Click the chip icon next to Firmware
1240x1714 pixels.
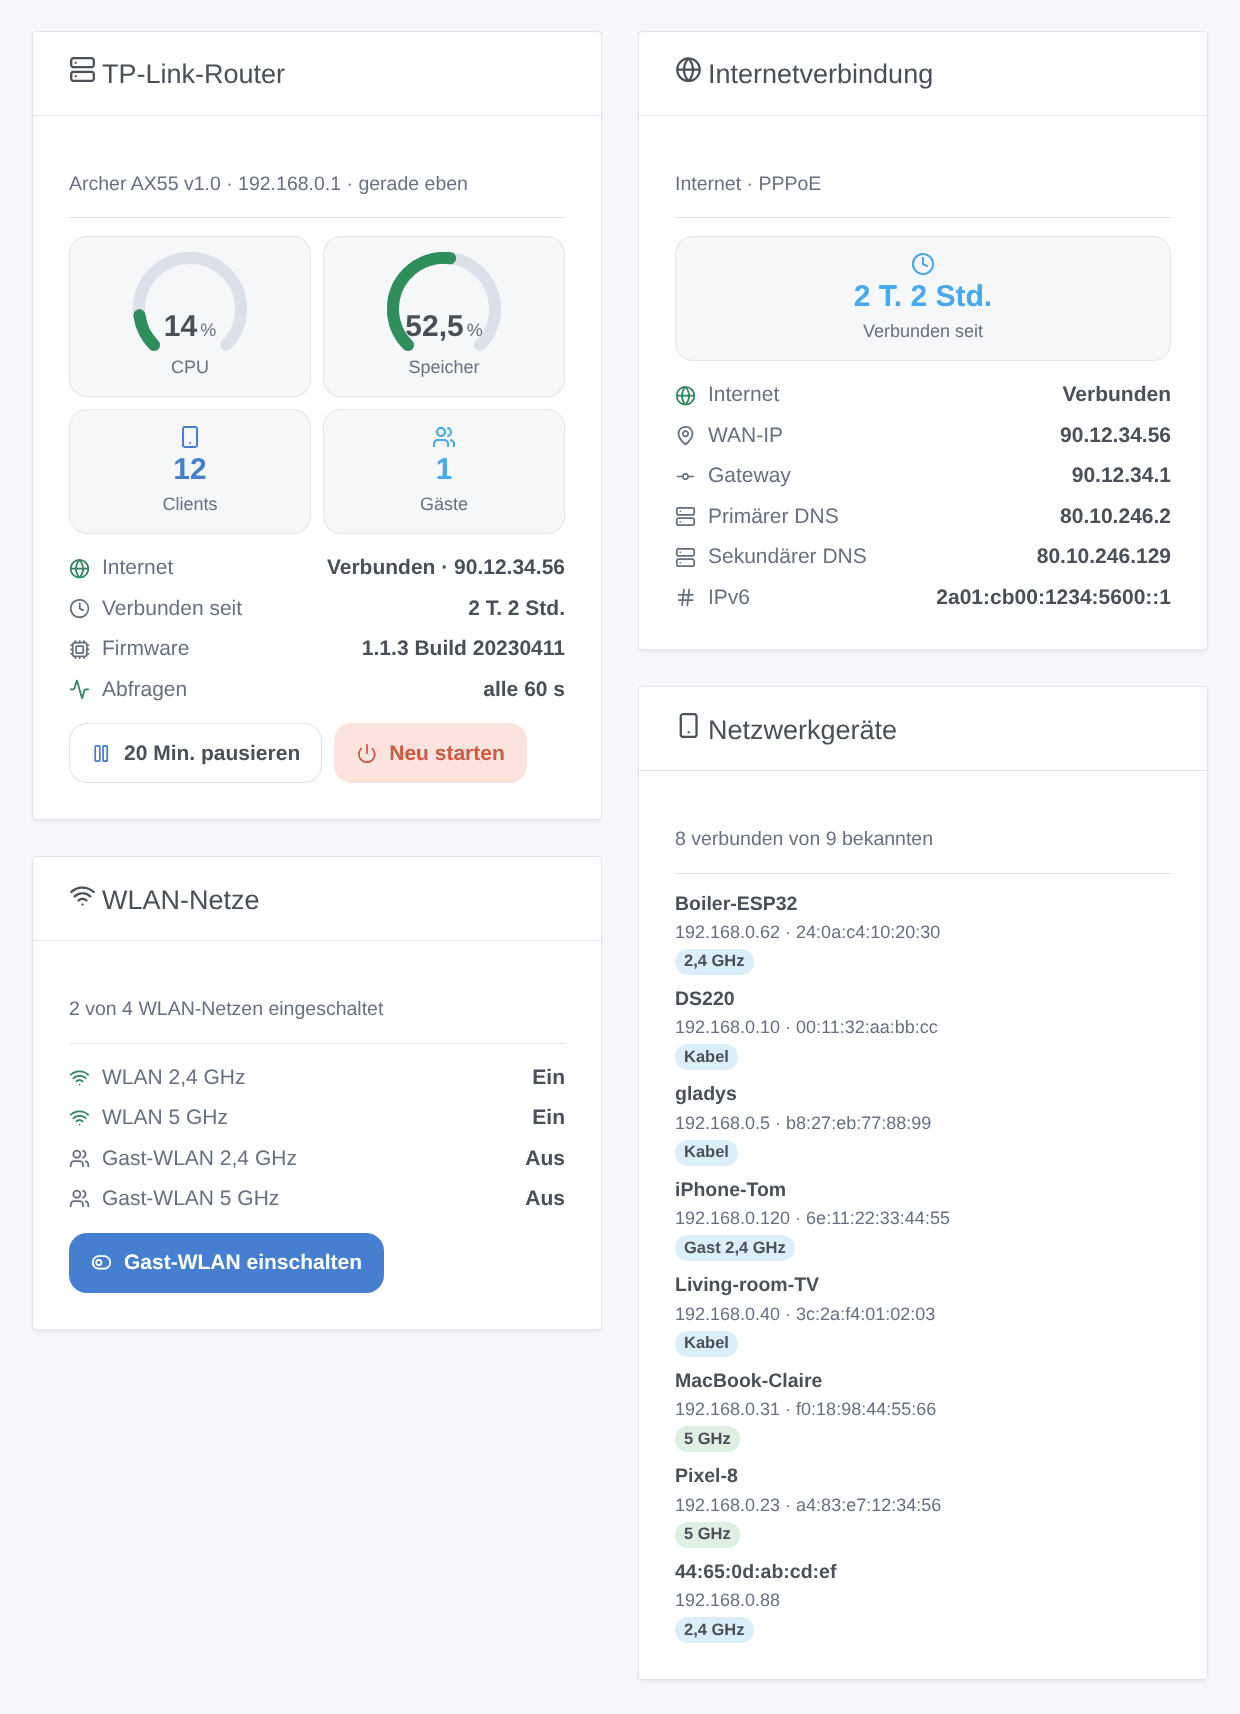80,649
